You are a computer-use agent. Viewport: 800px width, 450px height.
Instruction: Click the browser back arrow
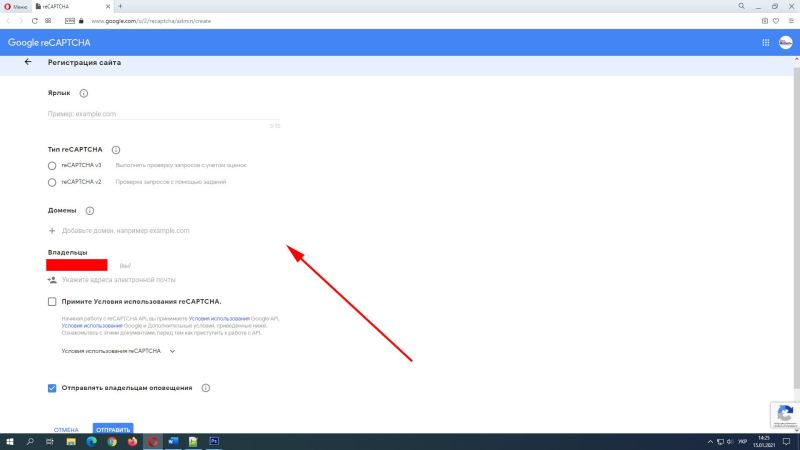click(x=8, y=21)
